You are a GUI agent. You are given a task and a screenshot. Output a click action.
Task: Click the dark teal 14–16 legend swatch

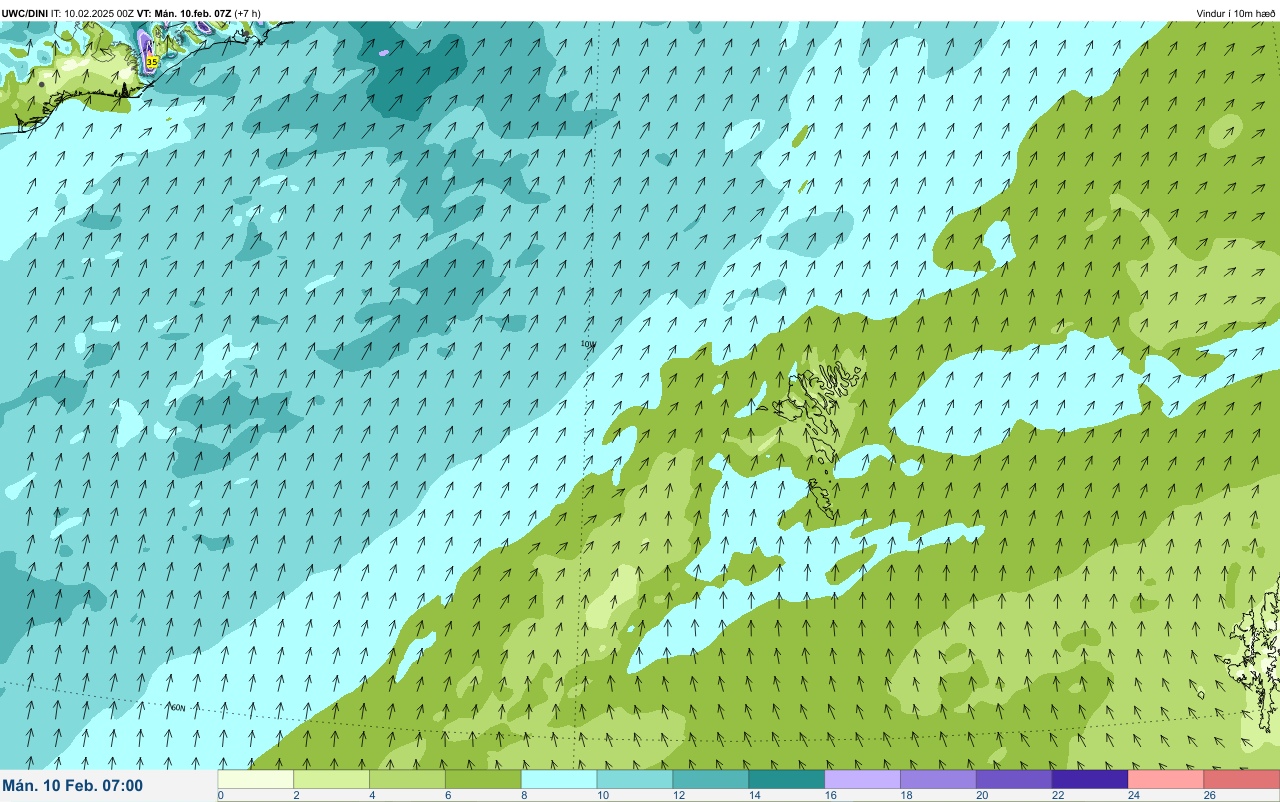pos(787,779)
